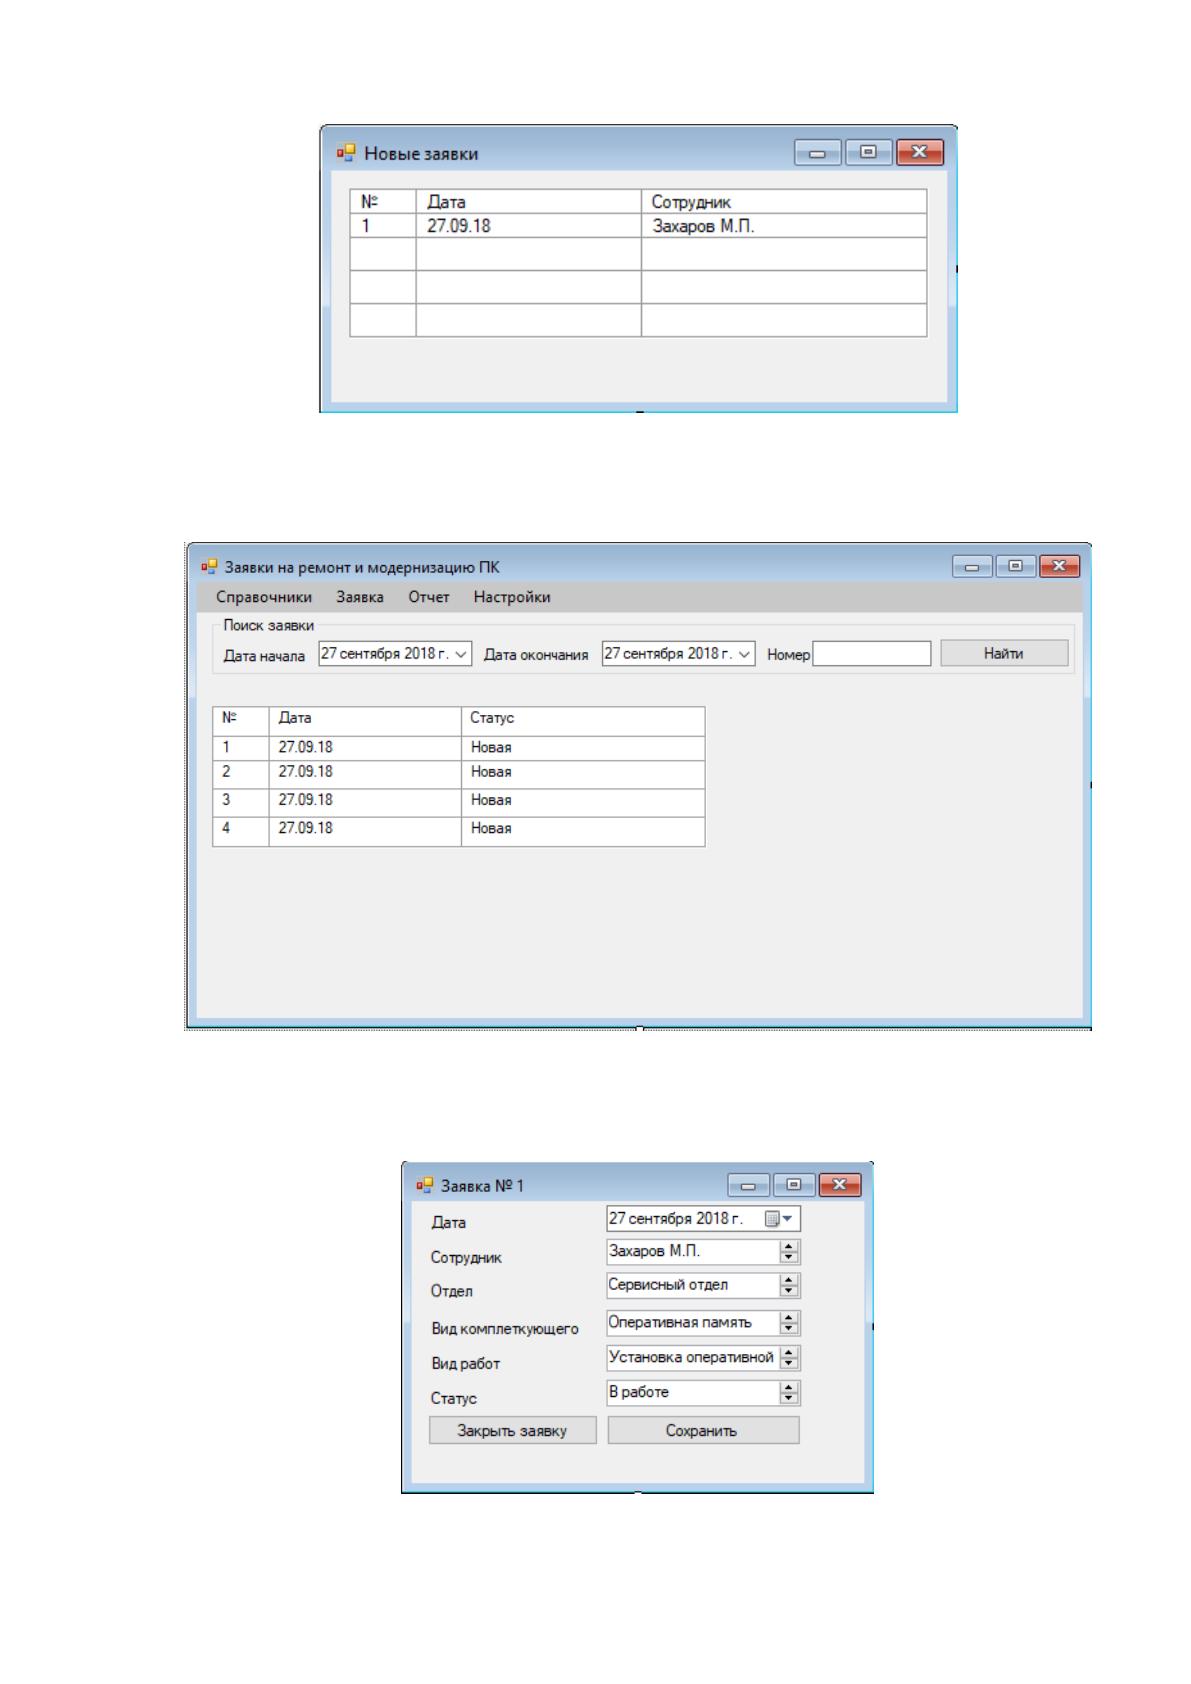Screen dimensions: 1191x1684
Task: Click the Отдел field spinner arrows
Action: [789, 1285]
